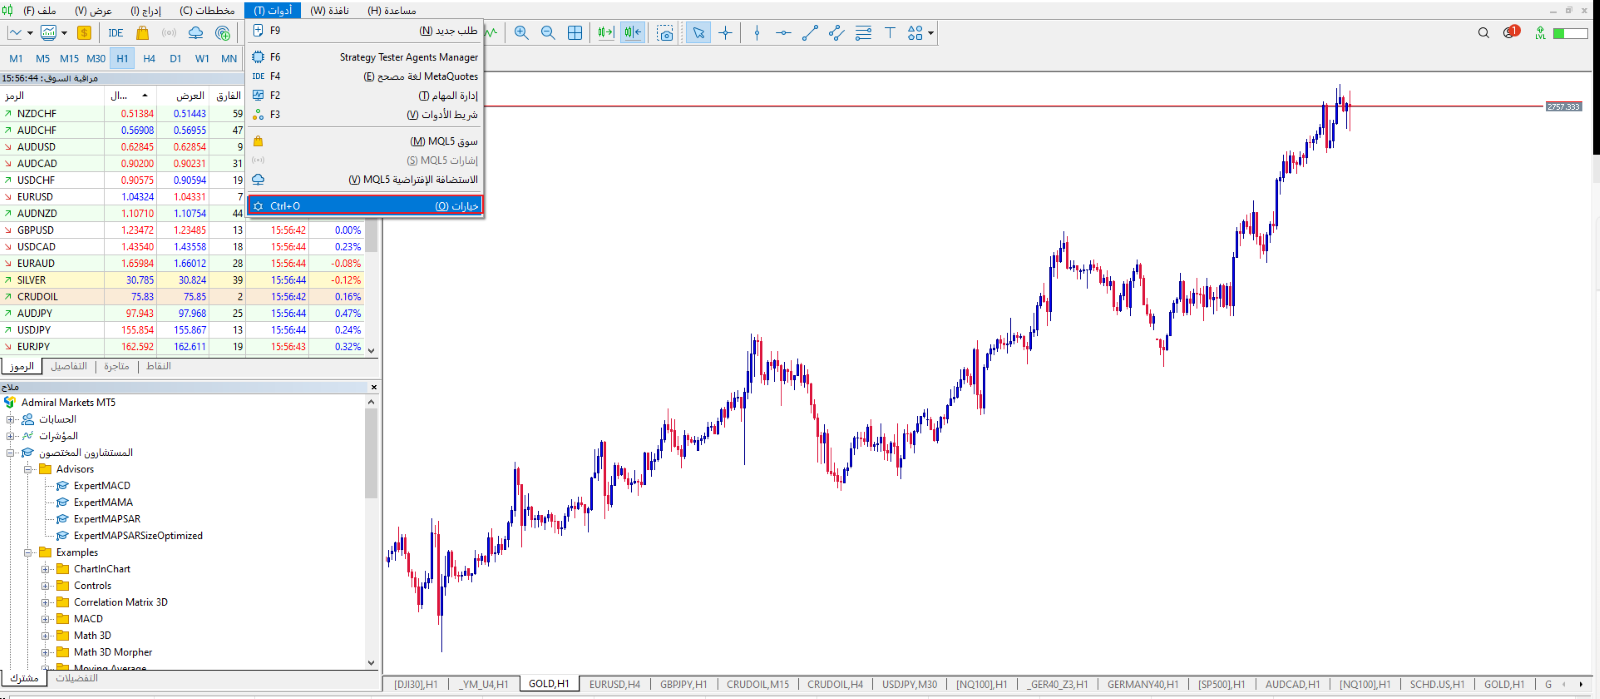Open the objects shapes dropdown arrow

pos(931,33)
